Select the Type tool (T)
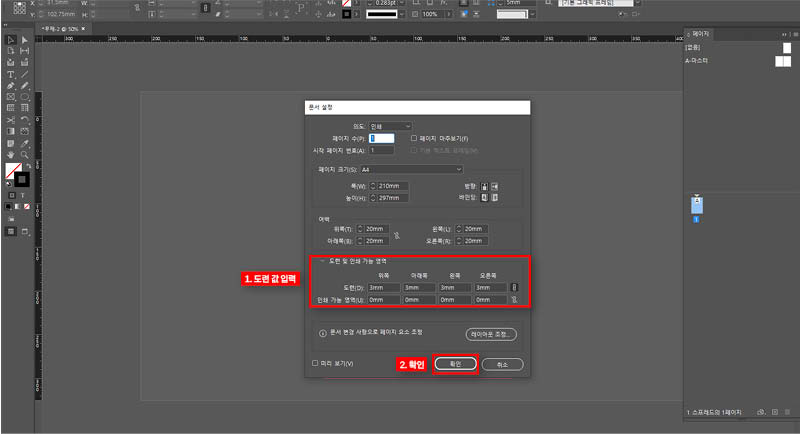The height and width of the screenshot is (434, 800). tap(10, 74)
